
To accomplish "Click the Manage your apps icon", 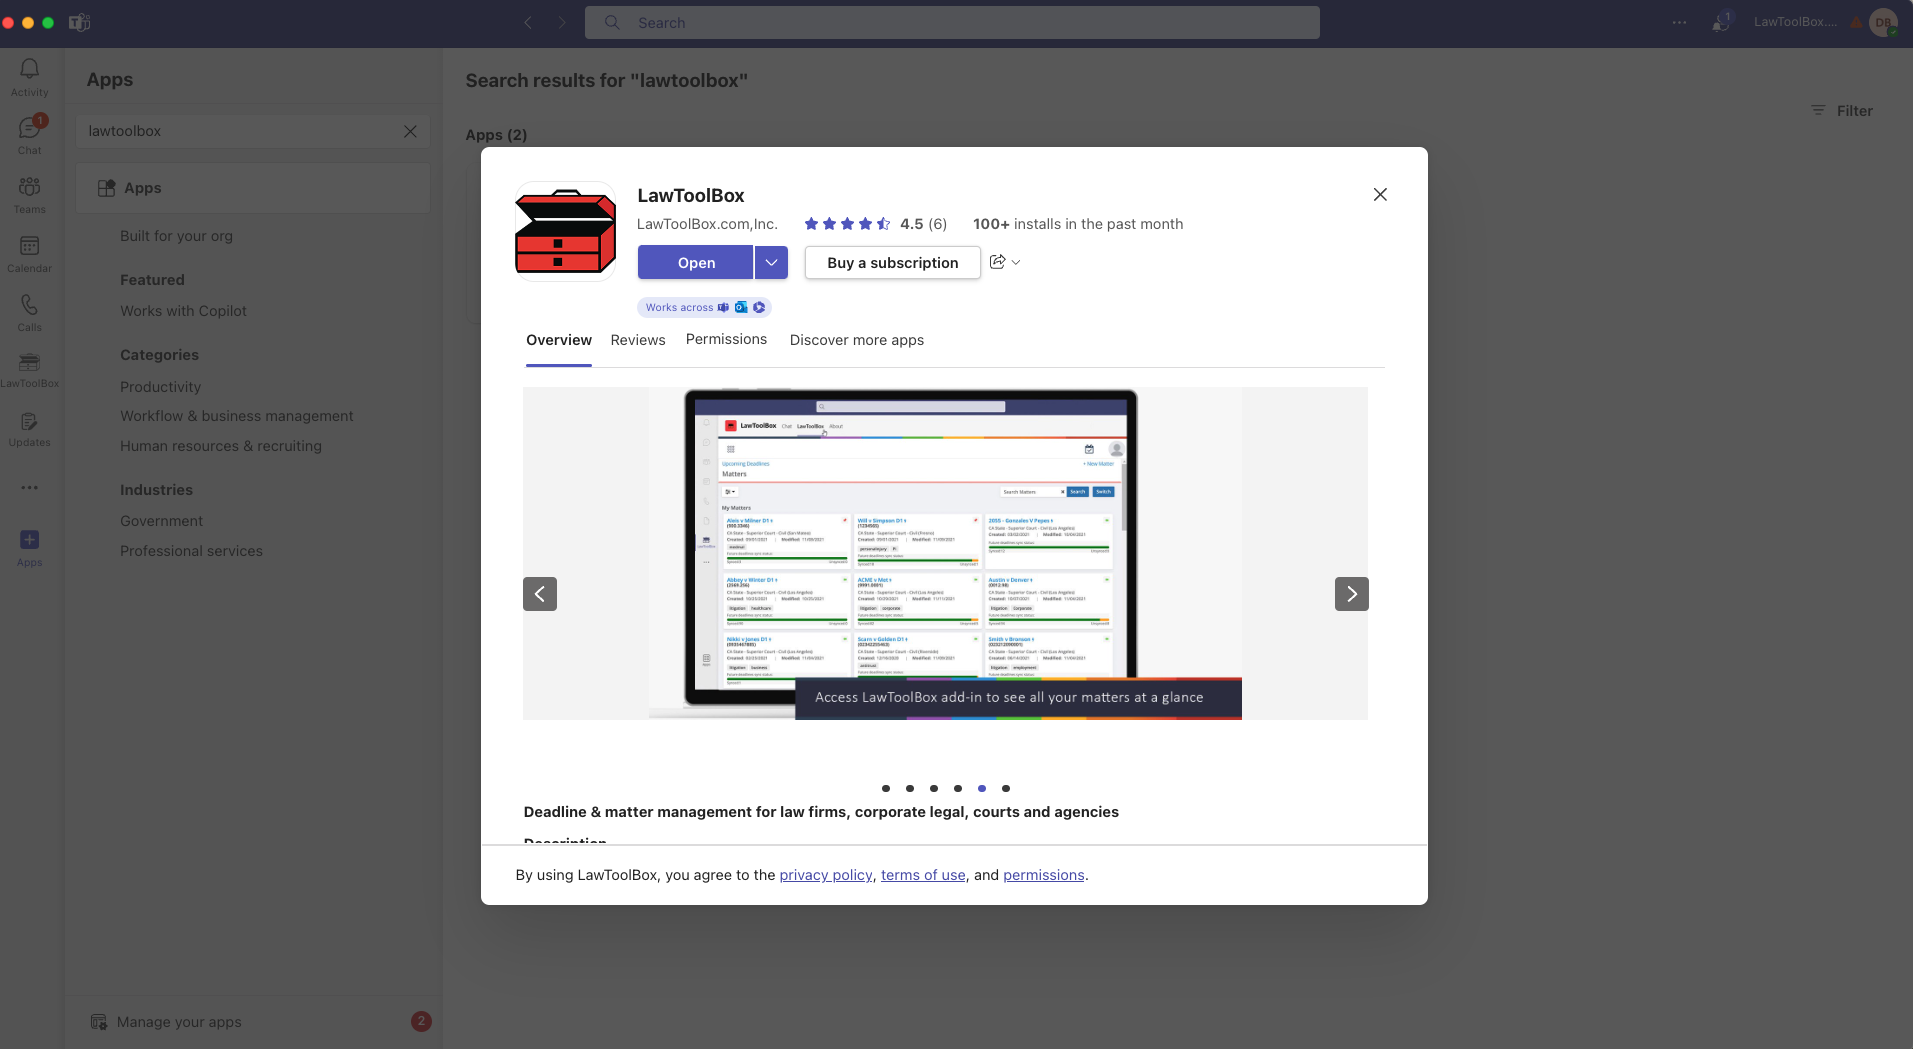I will tap(99, 1022).
